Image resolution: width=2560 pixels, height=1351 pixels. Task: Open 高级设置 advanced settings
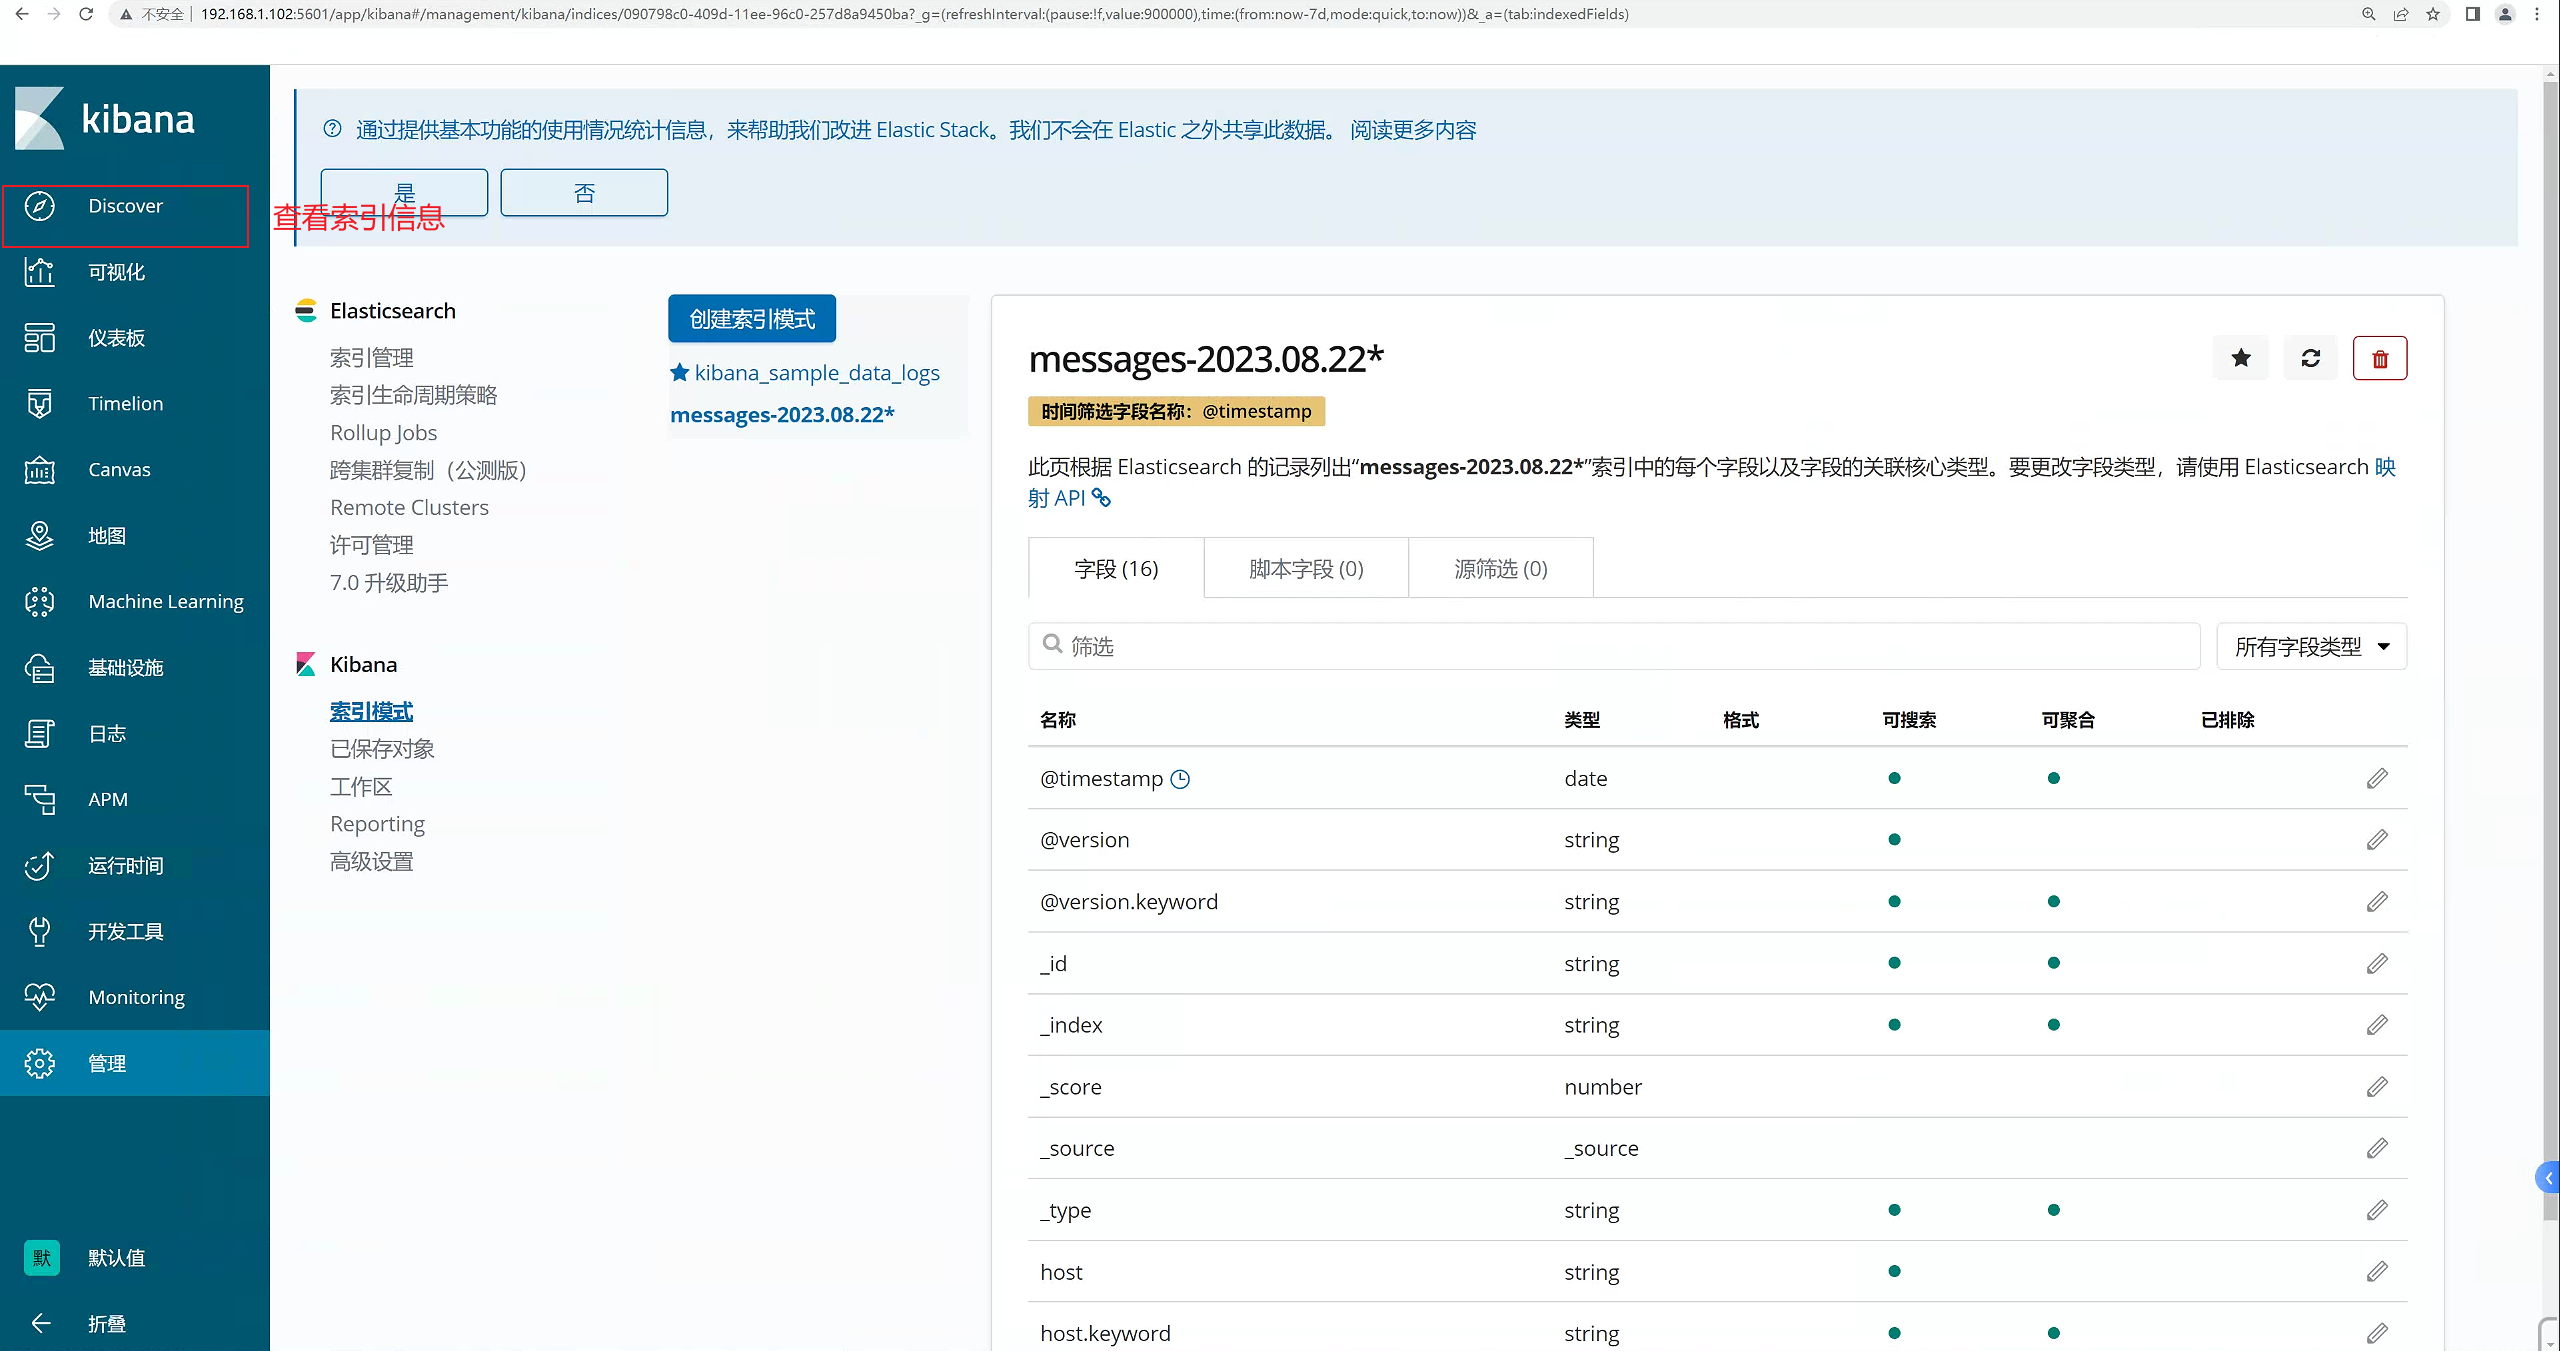(x=371, y=862)
